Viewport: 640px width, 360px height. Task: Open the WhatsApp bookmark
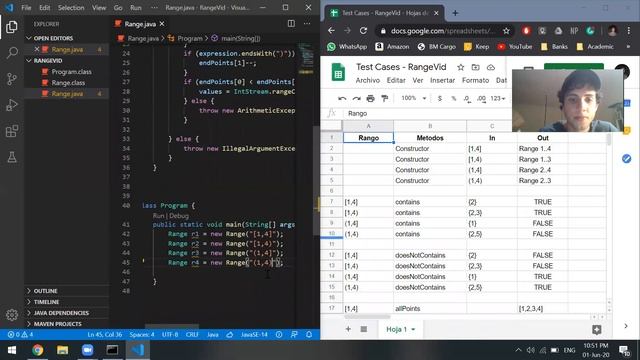[x=347, y=47]
